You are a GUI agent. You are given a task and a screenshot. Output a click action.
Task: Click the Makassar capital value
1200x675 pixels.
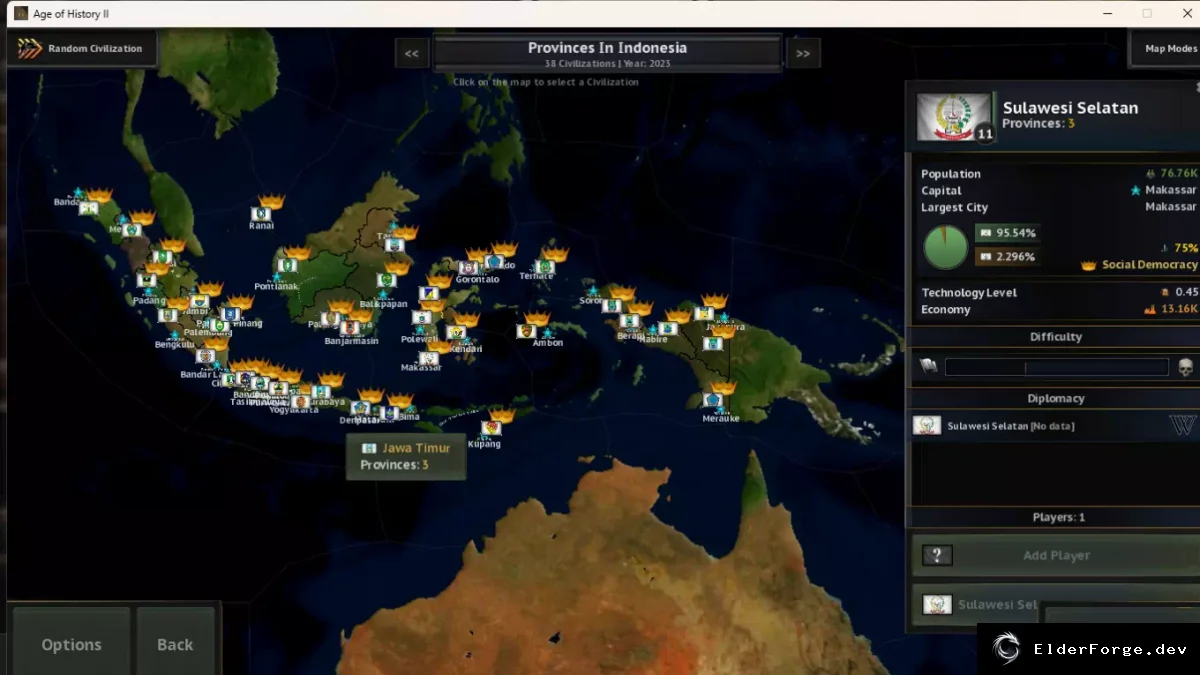pyautogui.click(x=1170, y=190)
